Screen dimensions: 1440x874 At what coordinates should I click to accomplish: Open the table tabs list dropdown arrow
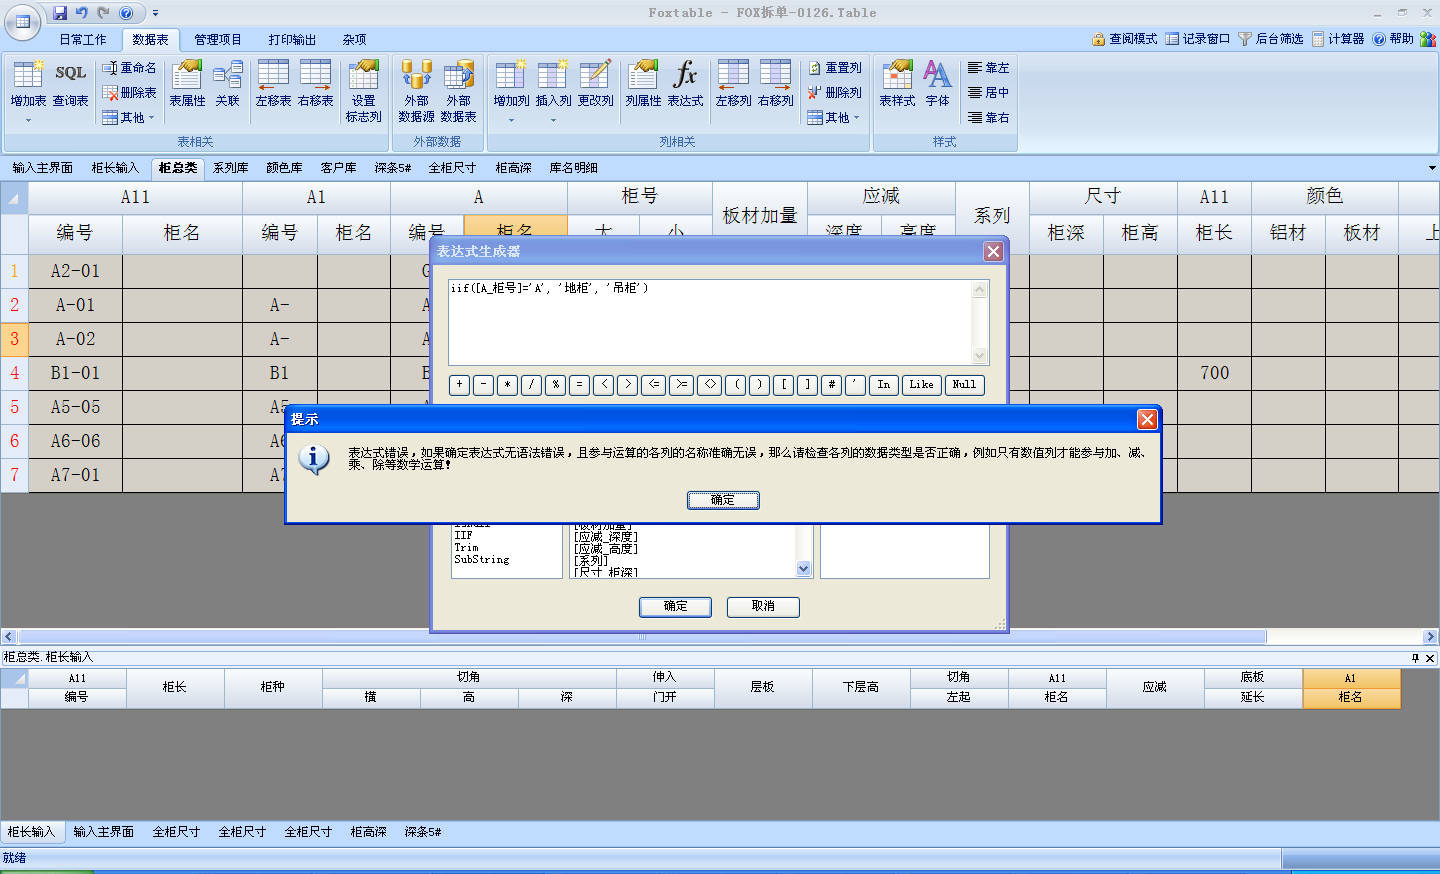click(1432, 168)
